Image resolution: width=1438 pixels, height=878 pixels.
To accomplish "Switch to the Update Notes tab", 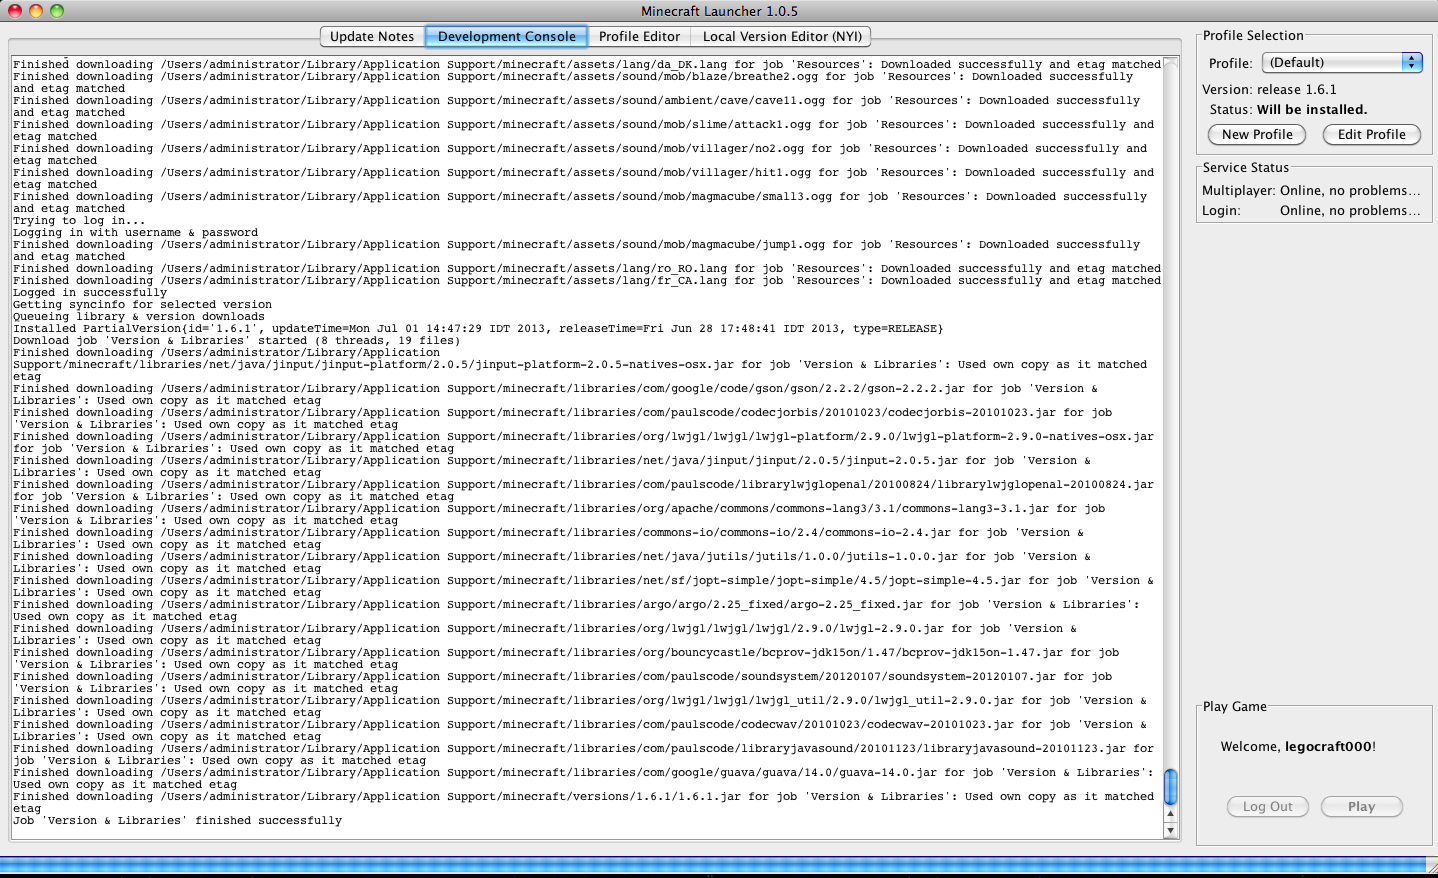I will [x=372, y=37].
